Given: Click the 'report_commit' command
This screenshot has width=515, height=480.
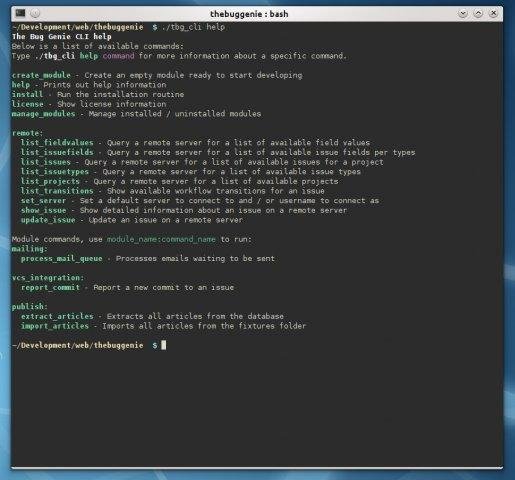Looking at the screenshot, I should click(50, 287).
